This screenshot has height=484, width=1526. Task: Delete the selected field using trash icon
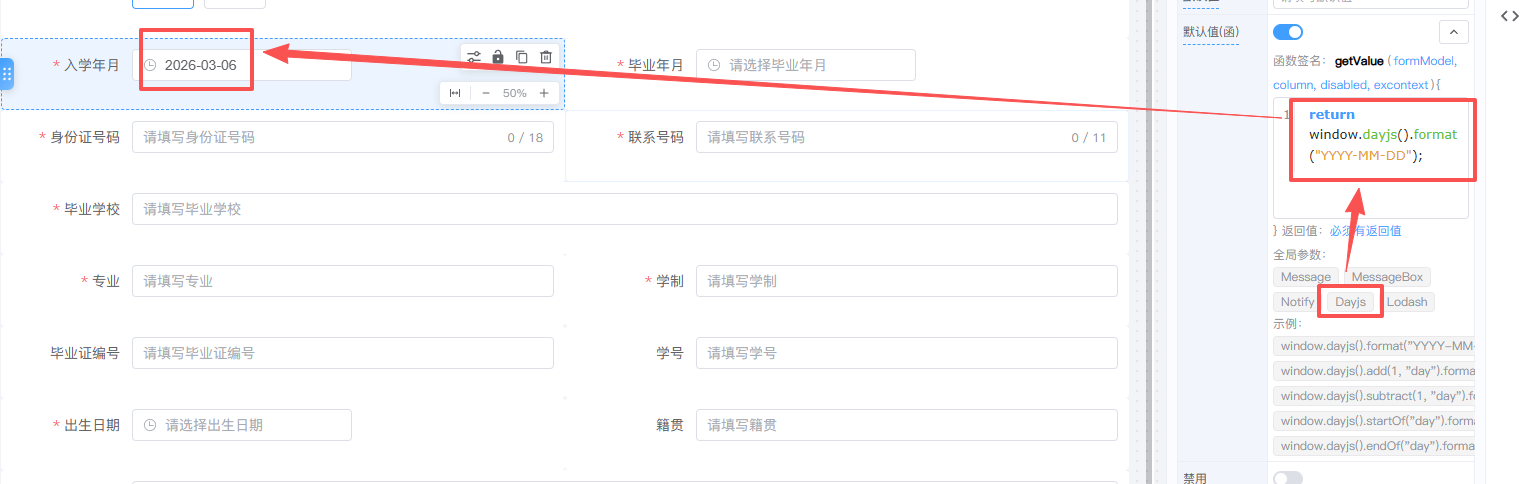546,57
